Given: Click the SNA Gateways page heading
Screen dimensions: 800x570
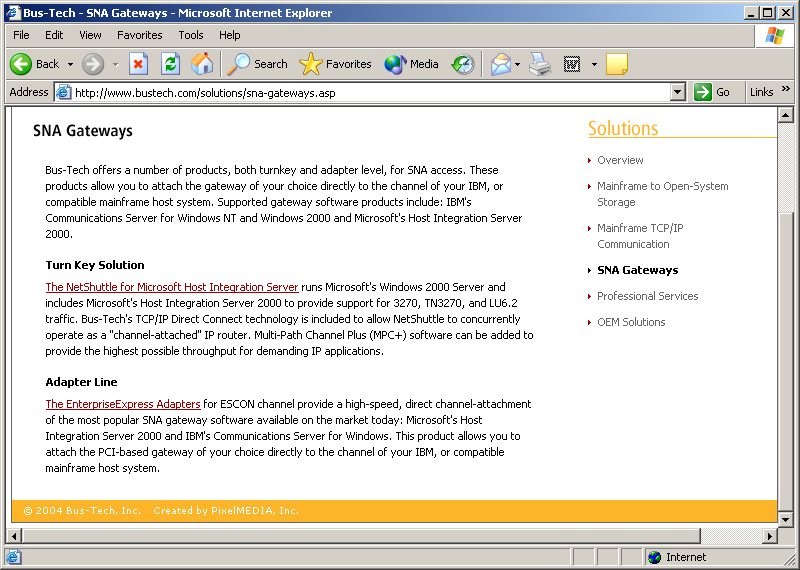Looking at the screenshot, I should click(x=83, y=131).
